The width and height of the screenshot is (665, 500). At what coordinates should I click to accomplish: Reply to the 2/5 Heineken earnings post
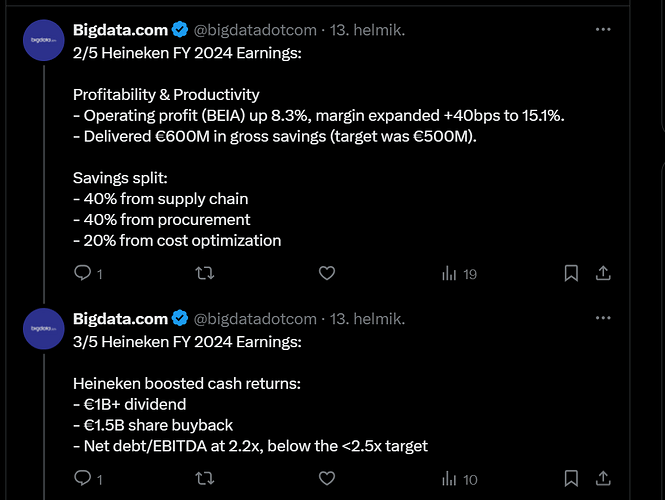84,273
